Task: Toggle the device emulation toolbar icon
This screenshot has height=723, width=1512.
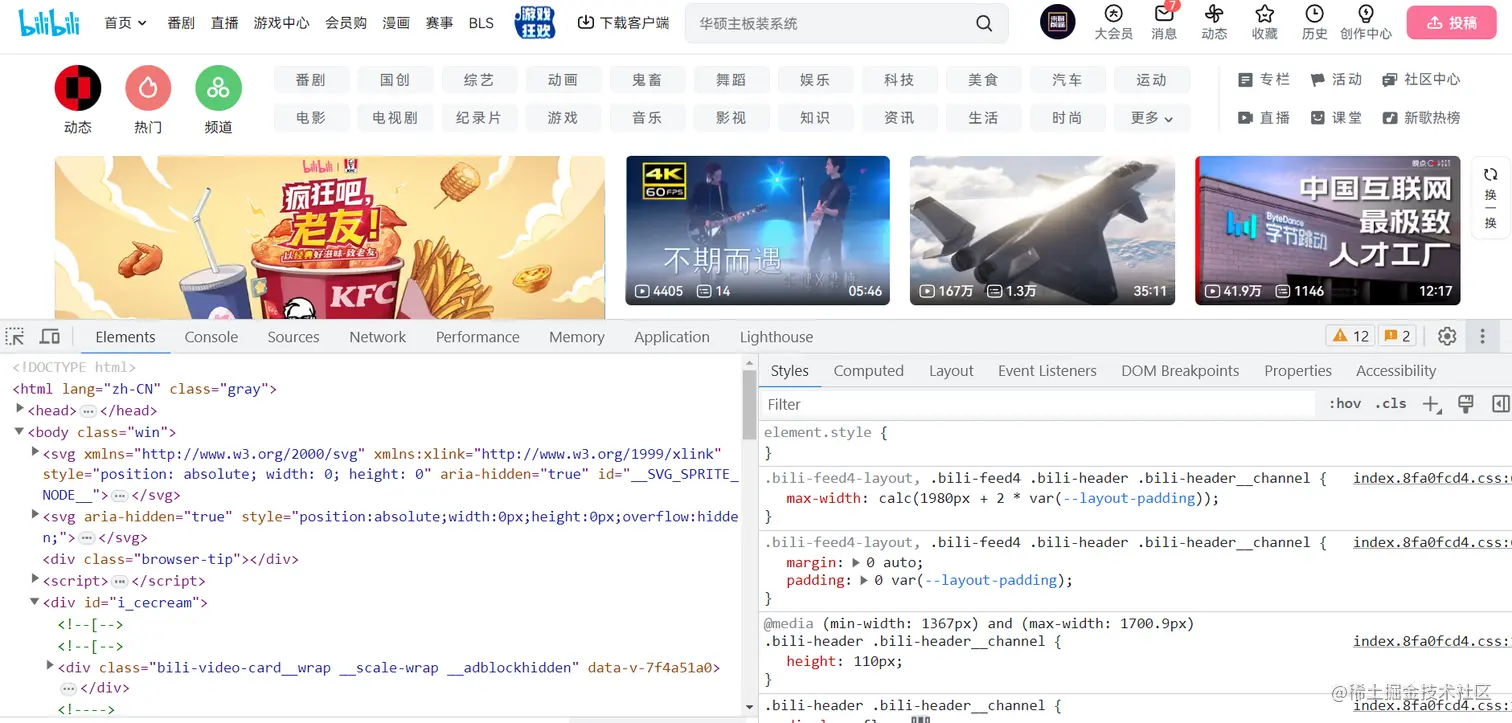Action: (49, 336)
